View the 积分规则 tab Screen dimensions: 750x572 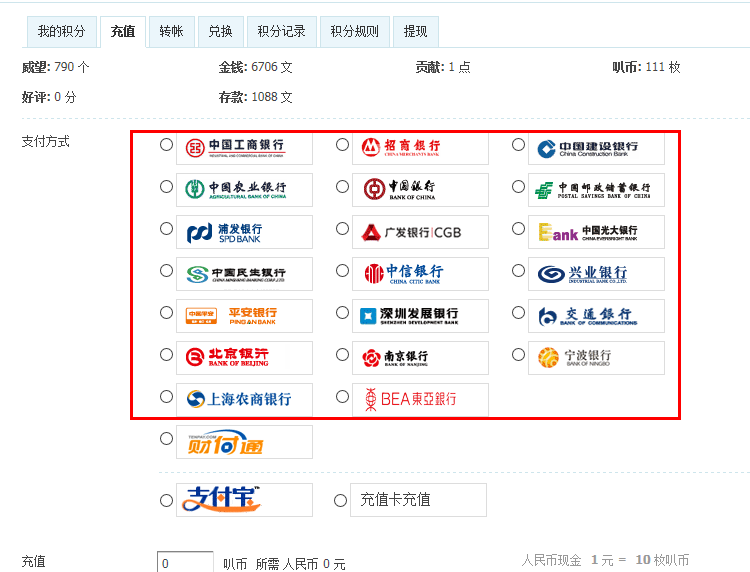pos(355,32)
